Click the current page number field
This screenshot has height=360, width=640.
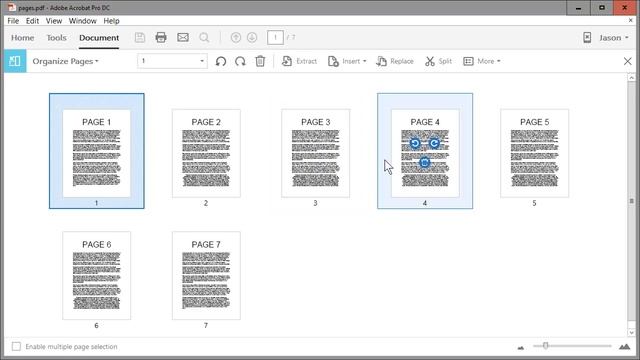click(x=275, y=38)
